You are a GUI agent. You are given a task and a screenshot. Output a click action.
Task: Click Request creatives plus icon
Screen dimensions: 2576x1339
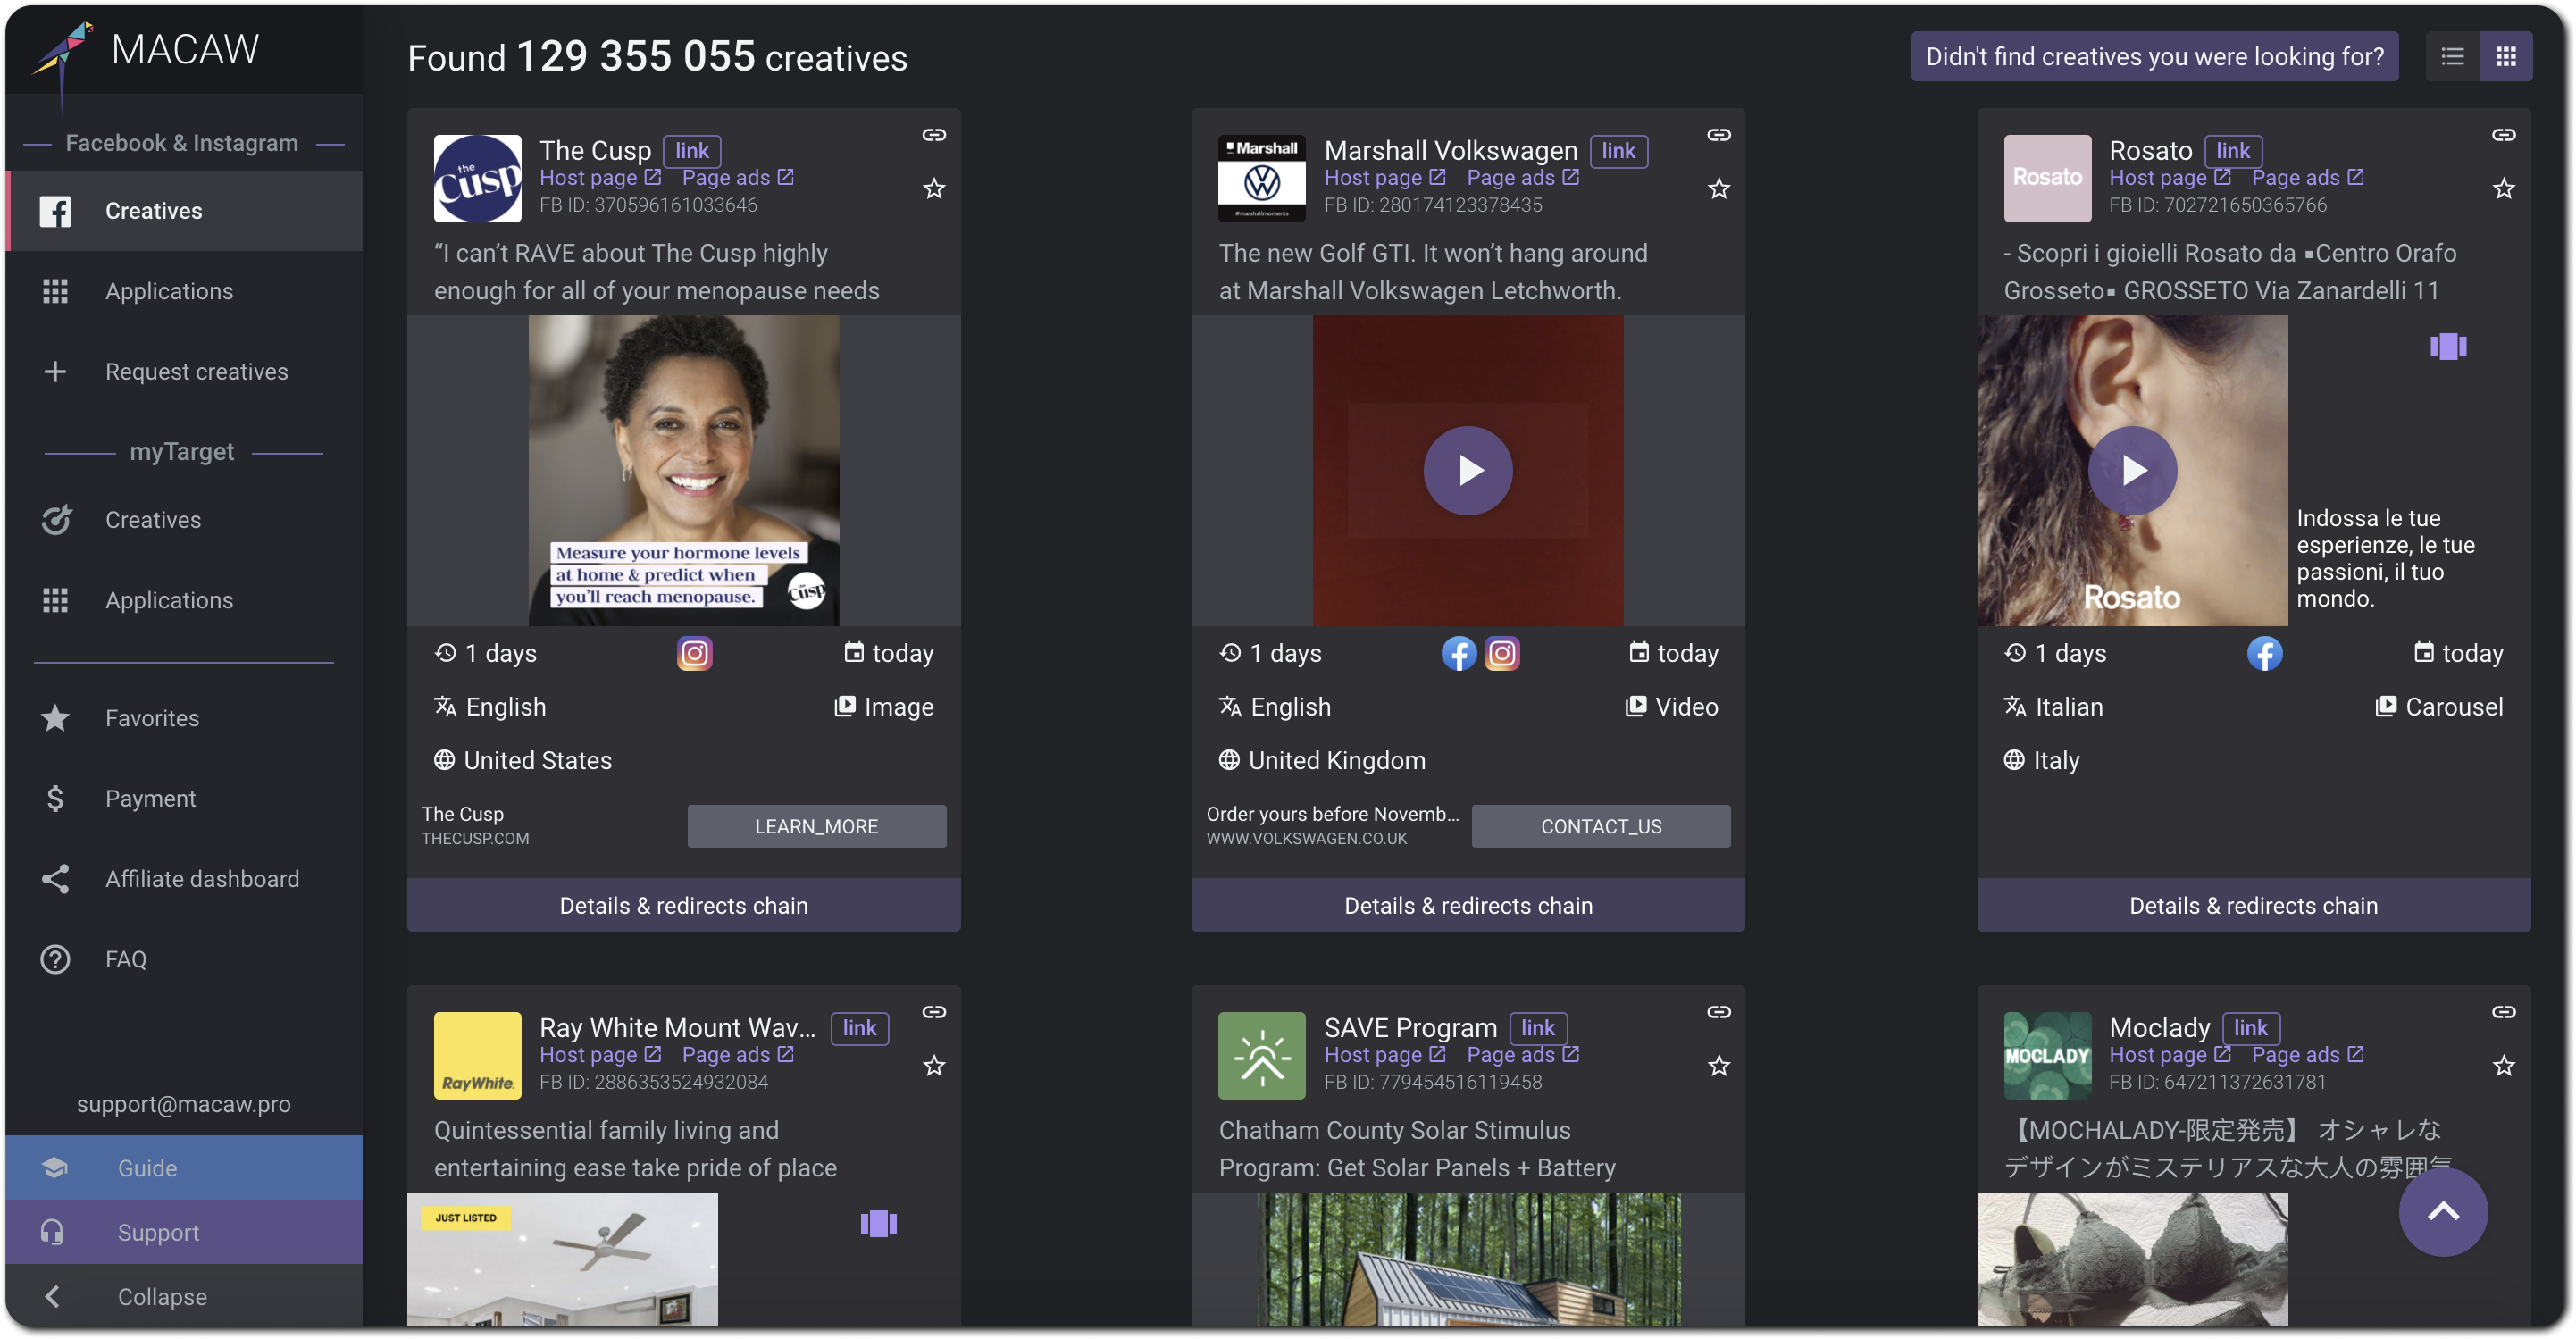(55, 372)
